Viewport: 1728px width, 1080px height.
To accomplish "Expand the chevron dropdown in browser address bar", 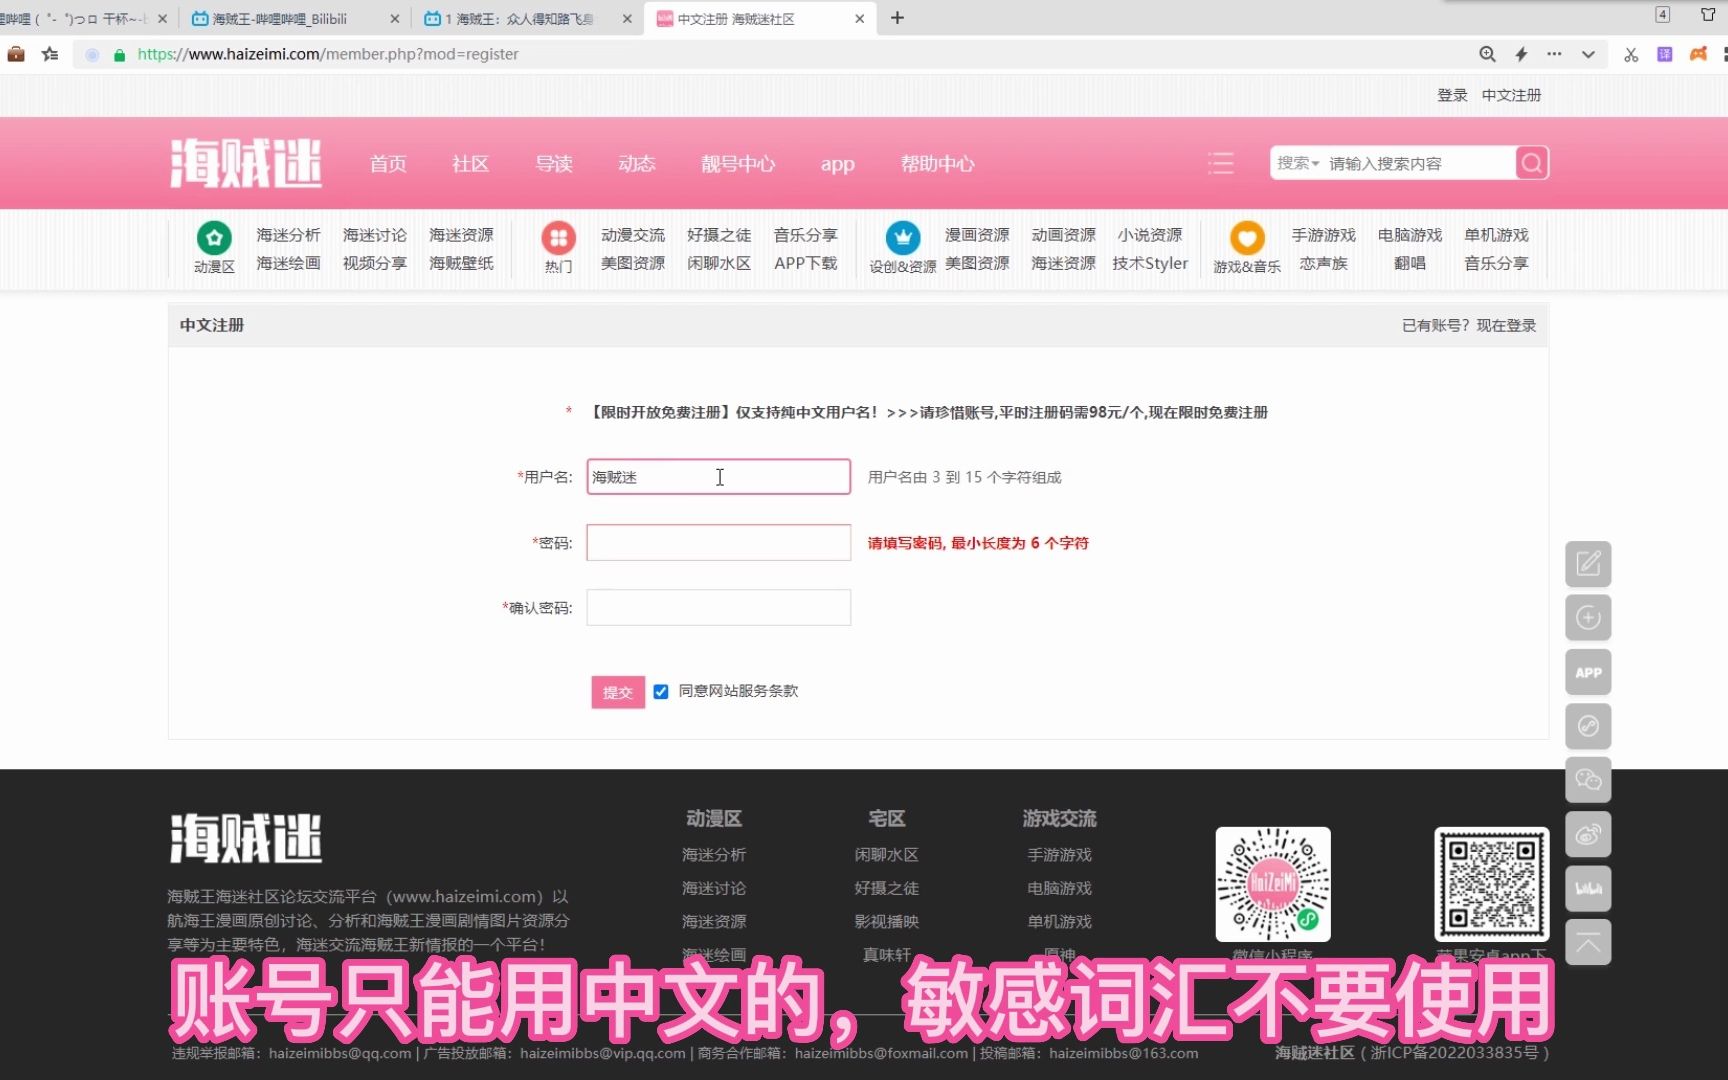I will [x=1588, y=54].
